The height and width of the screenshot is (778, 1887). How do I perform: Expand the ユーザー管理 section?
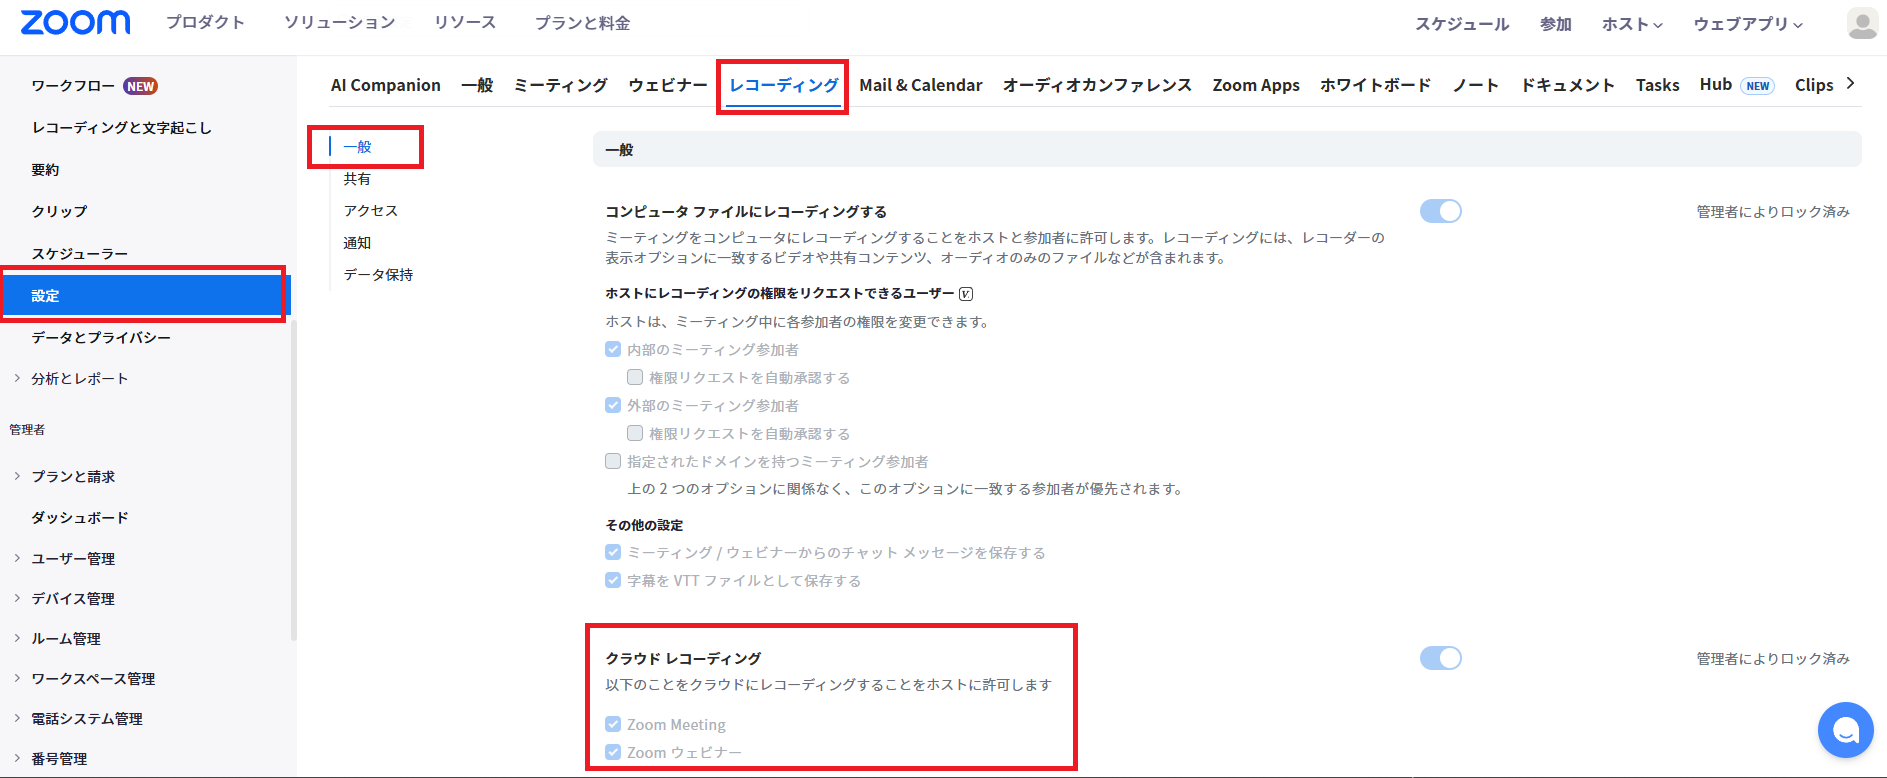click(x=72, y=558)
